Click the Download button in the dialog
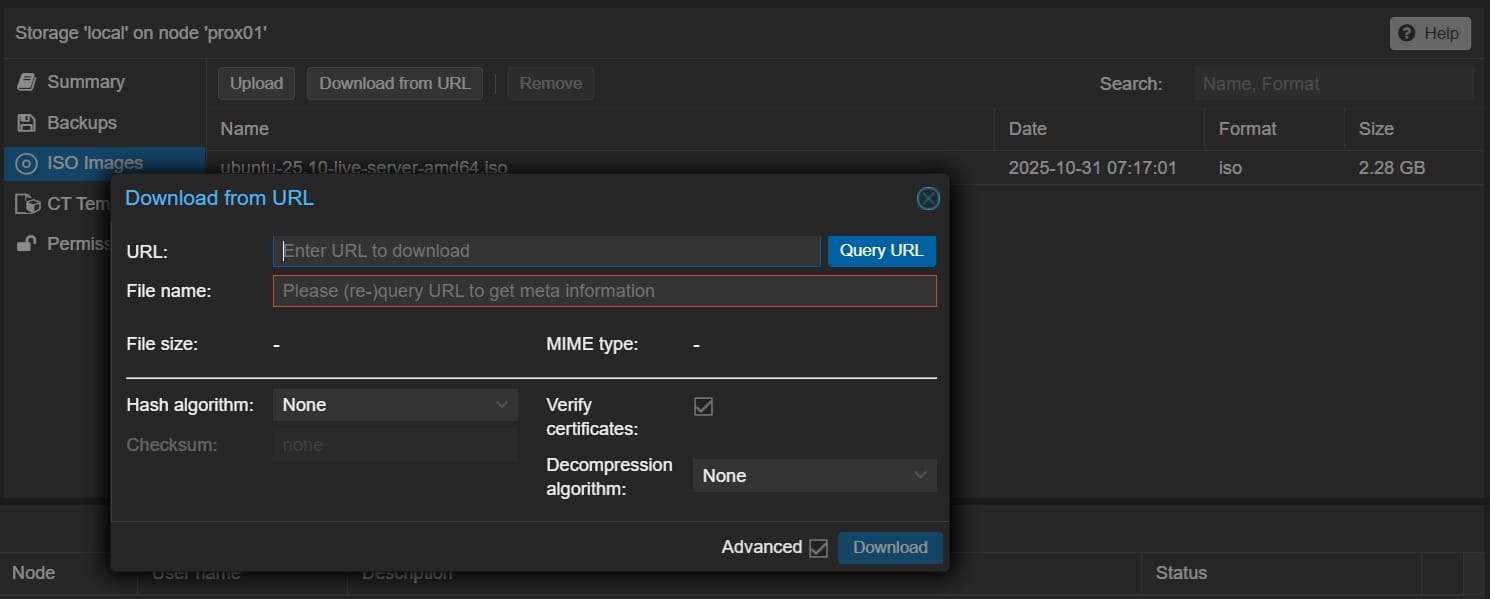This screenshot has height=599, width=1490. point(889,547)
